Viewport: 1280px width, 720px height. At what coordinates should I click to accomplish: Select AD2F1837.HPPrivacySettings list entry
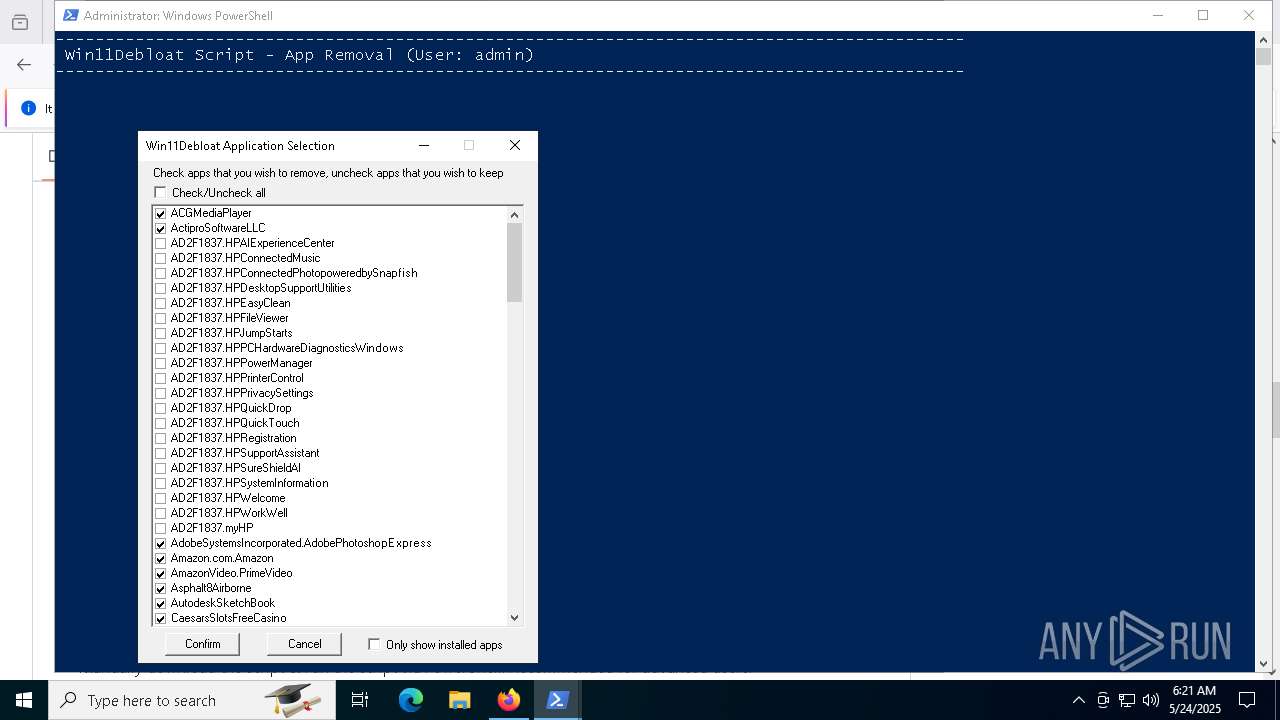242,393
